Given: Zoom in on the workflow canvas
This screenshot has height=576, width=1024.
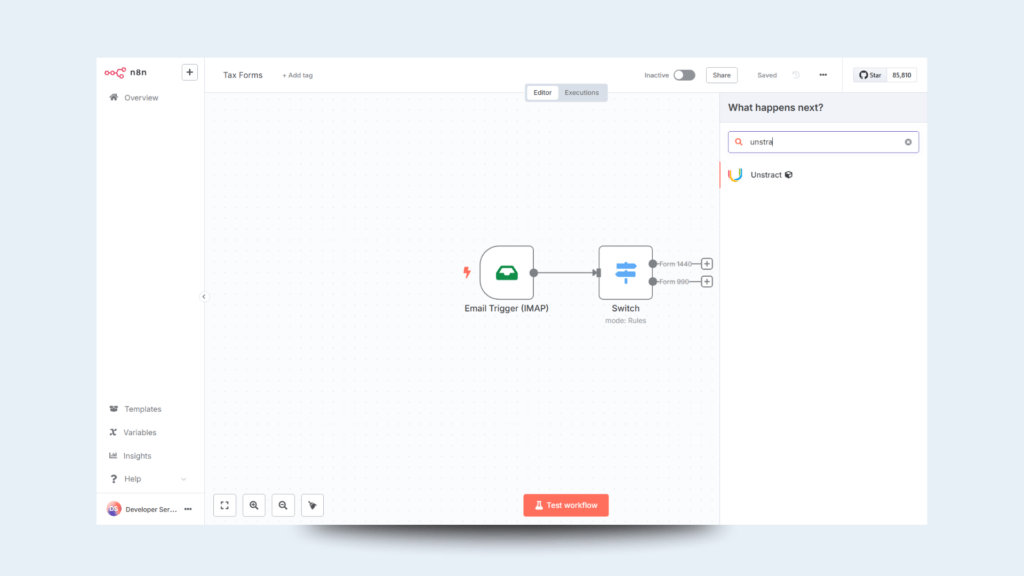Looking at the screenshot, I should [254, 506].
